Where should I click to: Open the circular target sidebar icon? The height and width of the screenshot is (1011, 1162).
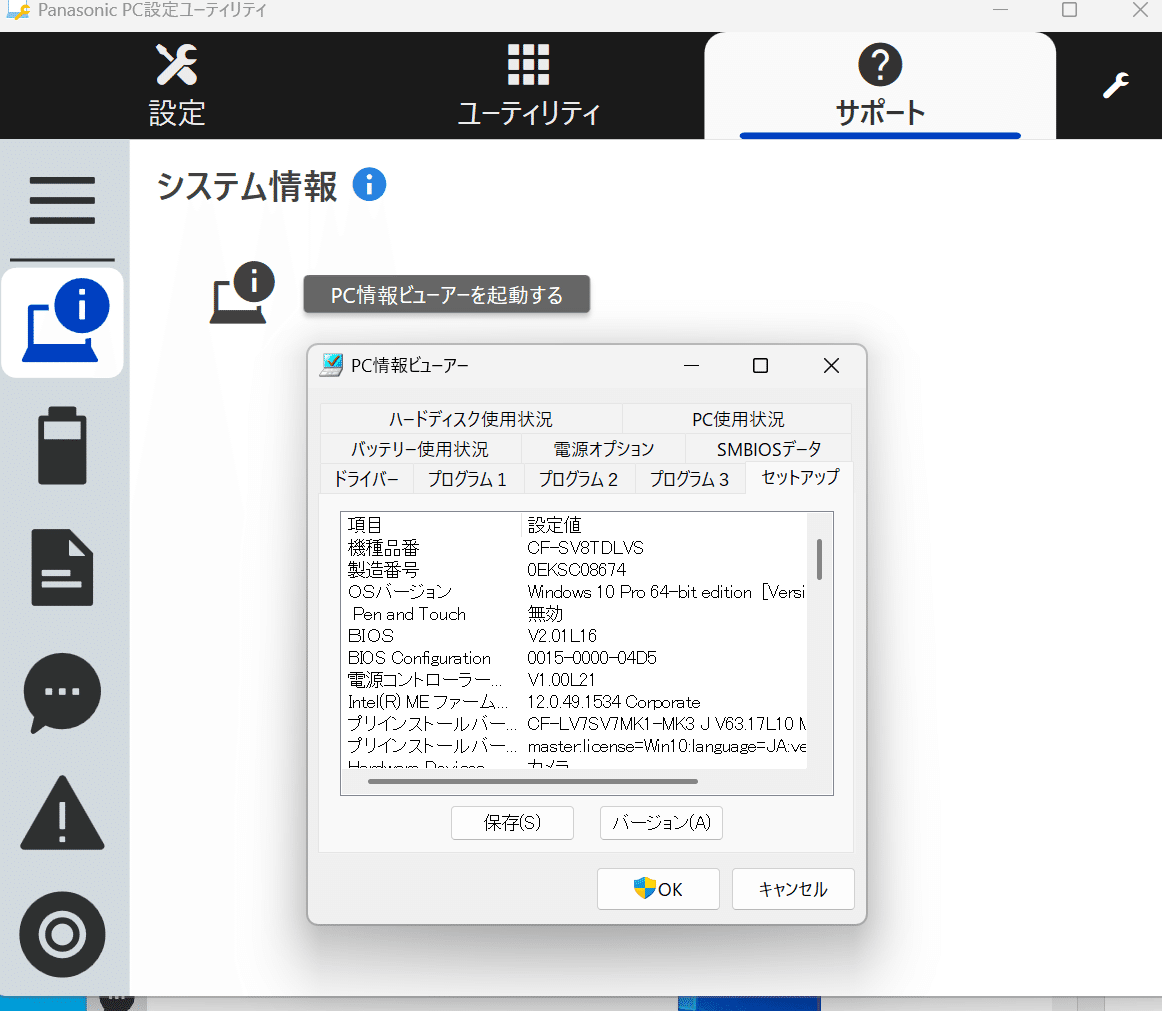click(x=62, y=934)
